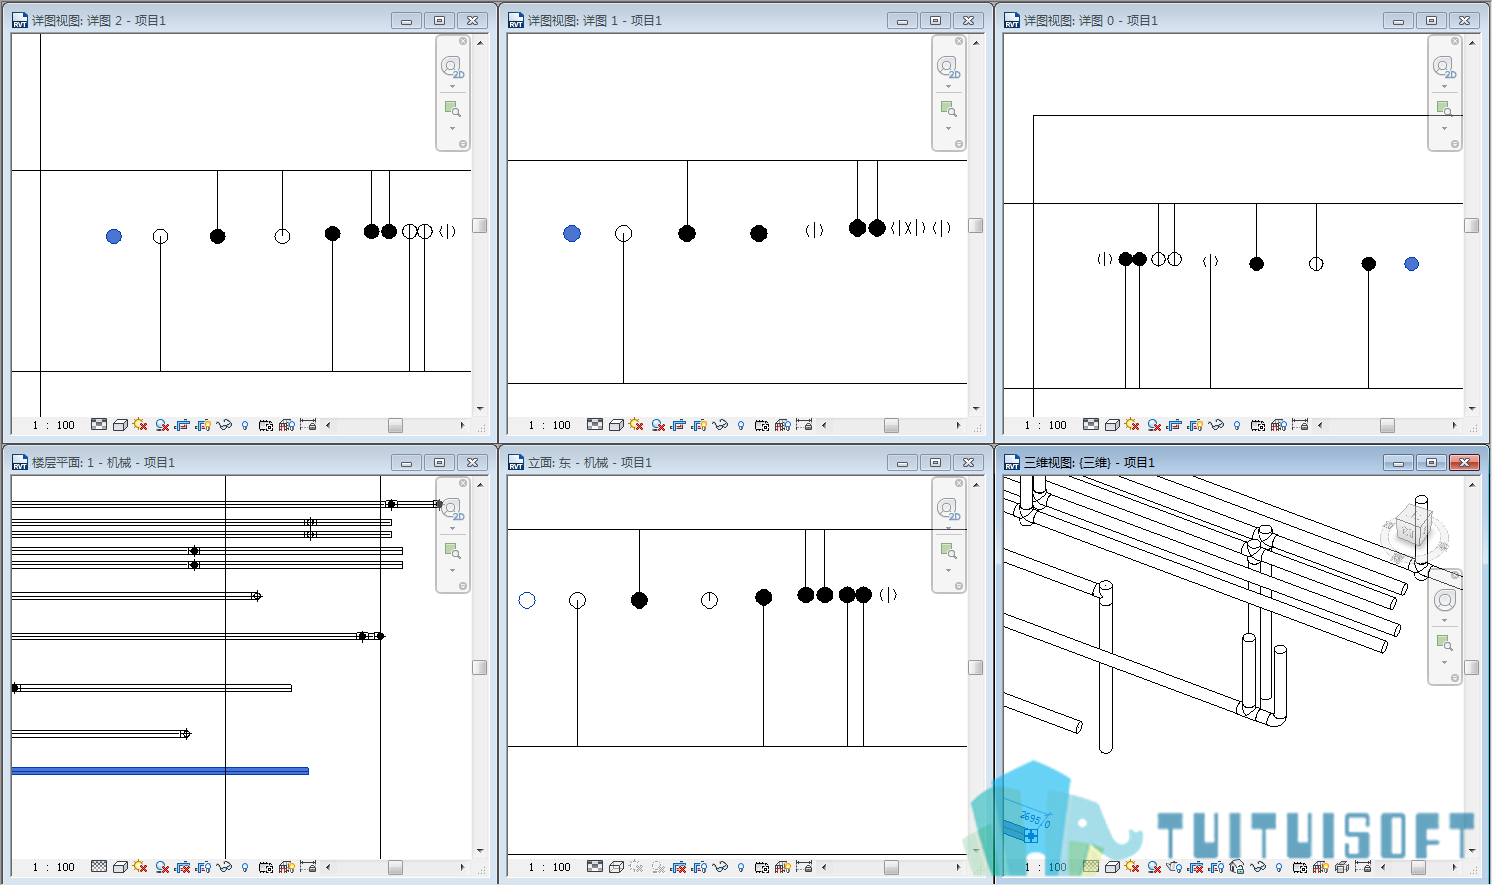Viewport: 1493px width, 886px height.
Task: Click Reveal Constraints icon in 详图 2 view
Action: coord(308,425)
